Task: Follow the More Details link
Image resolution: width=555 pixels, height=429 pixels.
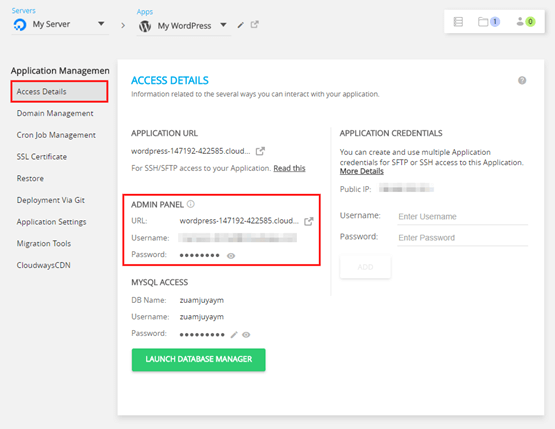Action: click(361, 171)
